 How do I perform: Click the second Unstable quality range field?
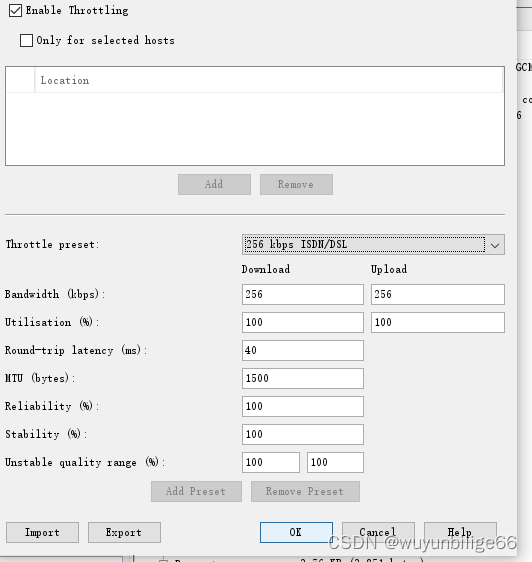coord(335,462)
